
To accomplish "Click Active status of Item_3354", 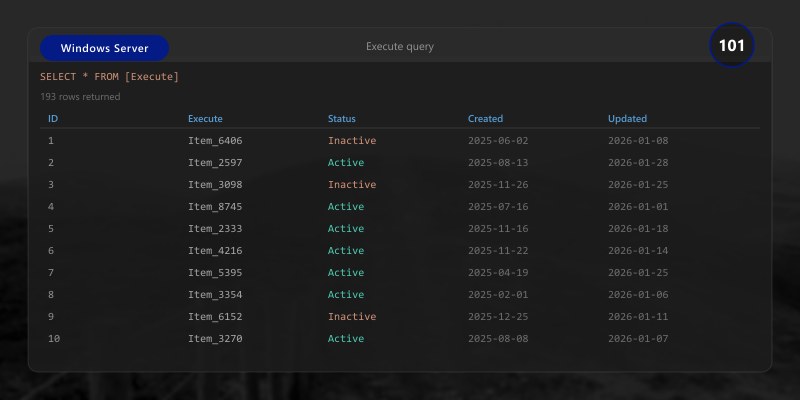I will [346, 294].
